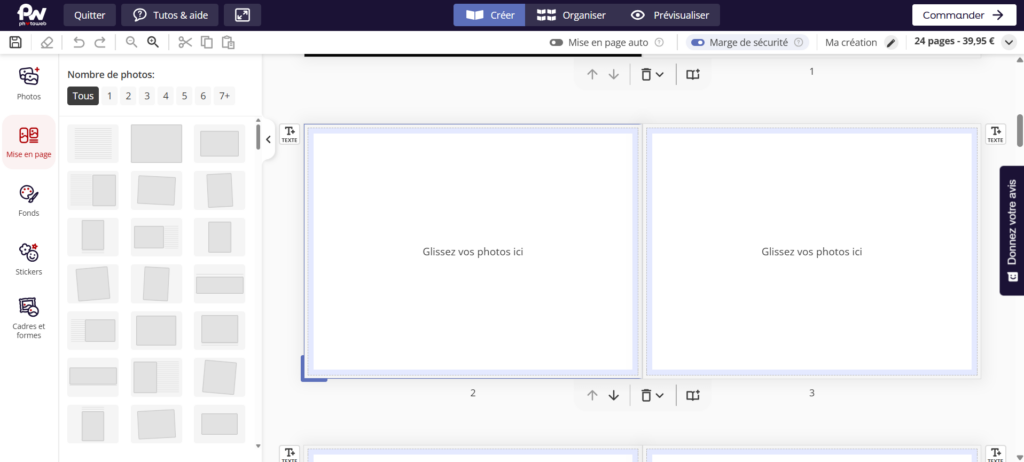Click info icon next to Mise en page auto
Screen dimensions: 1024x462
click(x=659, y=42)
